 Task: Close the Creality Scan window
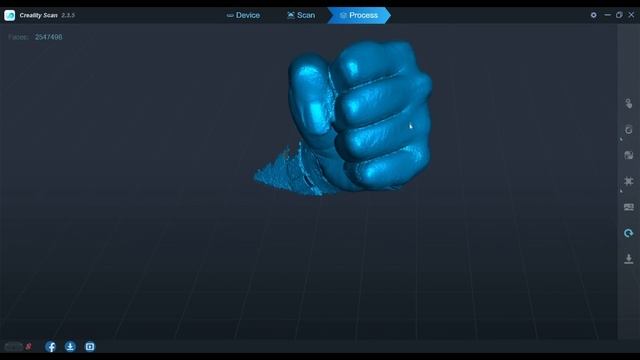pyautogui.click(x=631, y=15)
